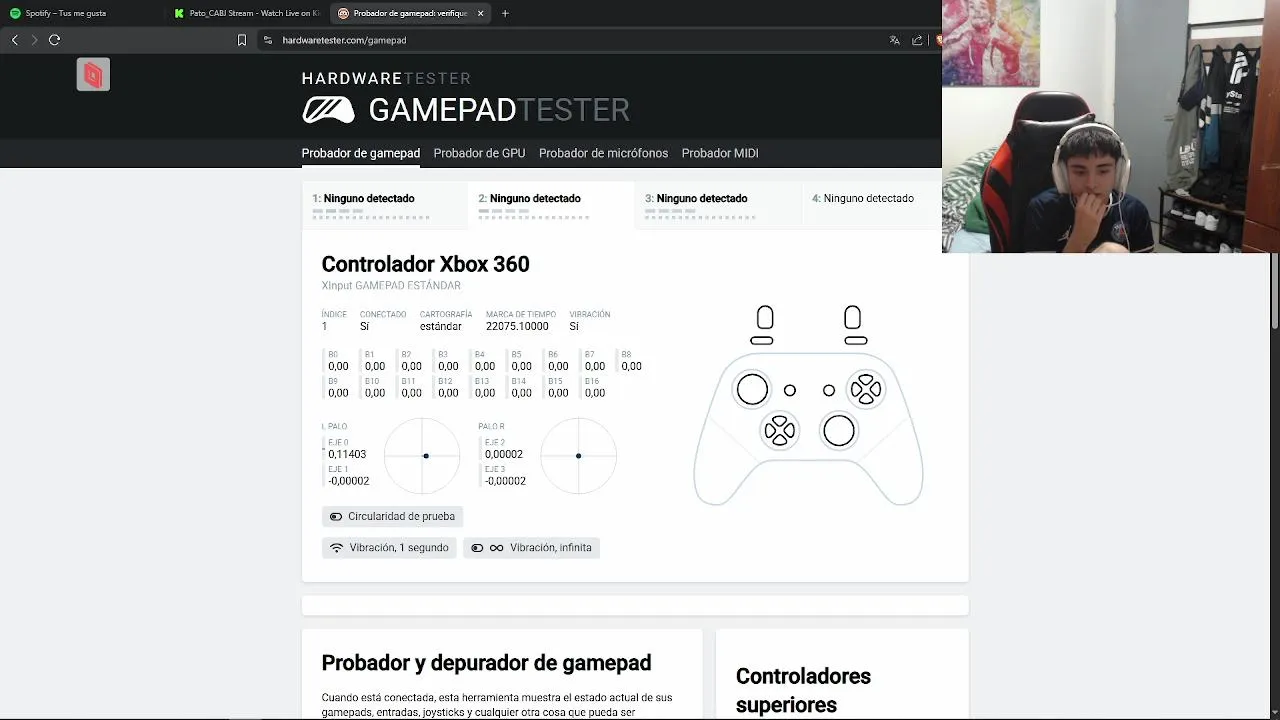Click the Controladores superiores heading
Image resolution: width=1280 pixels, height=720 pixels.
pyautogui.click(x=803, y=690)
